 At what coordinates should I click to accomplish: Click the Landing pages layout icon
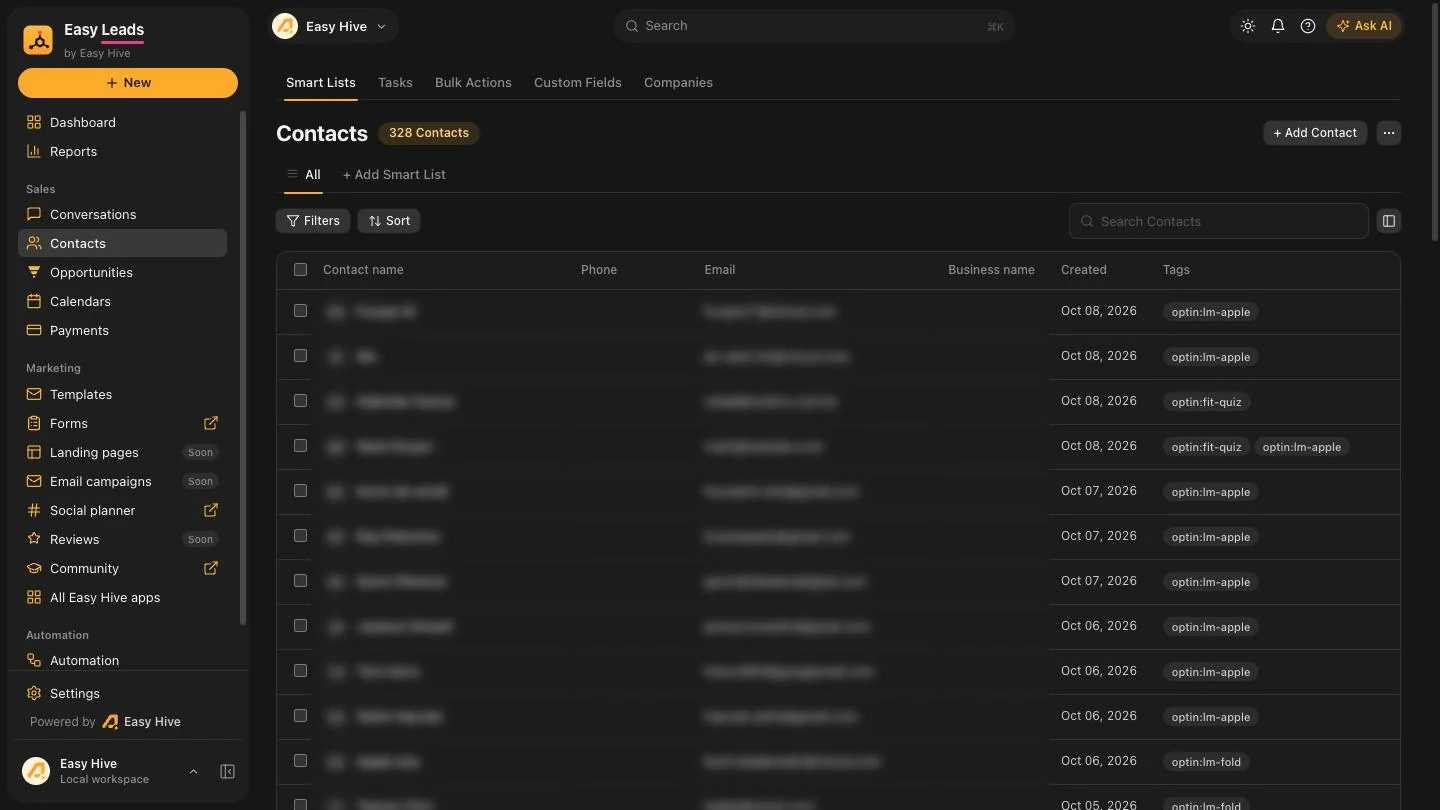[x=34, y=452]
